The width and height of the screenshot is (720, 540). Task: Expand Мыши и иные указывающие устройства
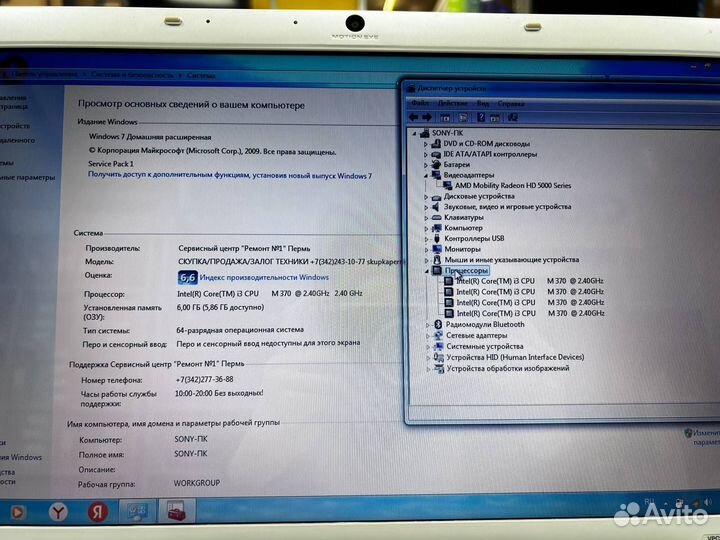click(427, 260)
